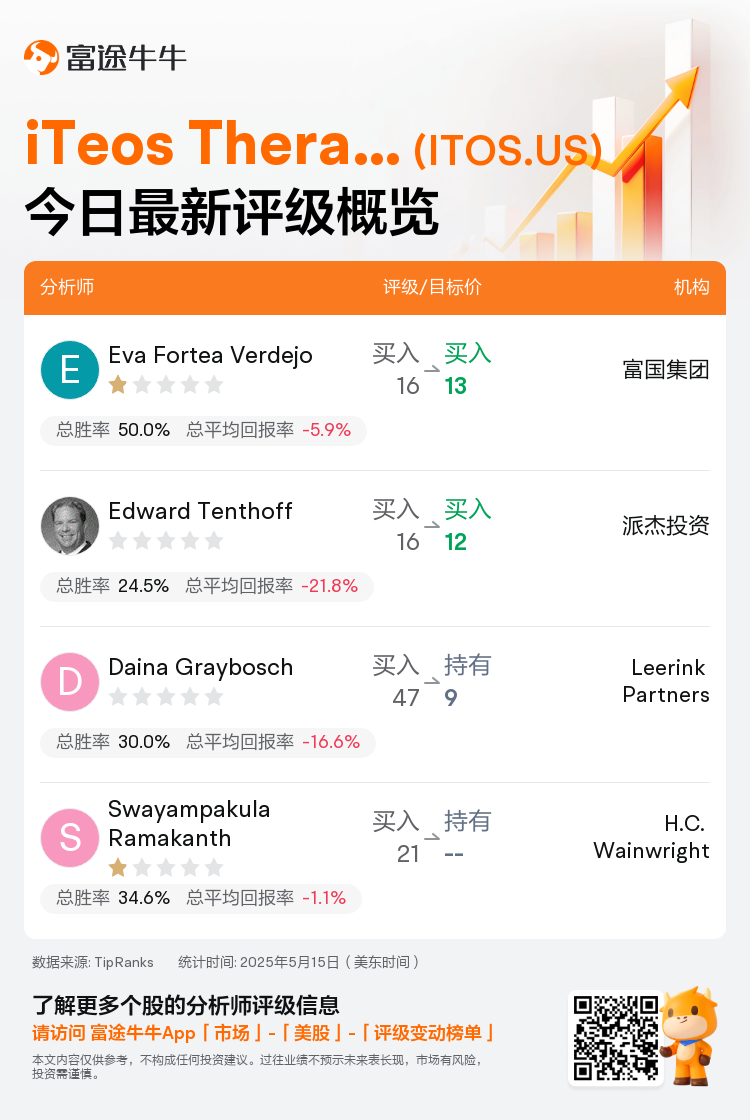
Task: Click Edward Tenthoff's win-rate stats pill
Action: pos(207,586)
